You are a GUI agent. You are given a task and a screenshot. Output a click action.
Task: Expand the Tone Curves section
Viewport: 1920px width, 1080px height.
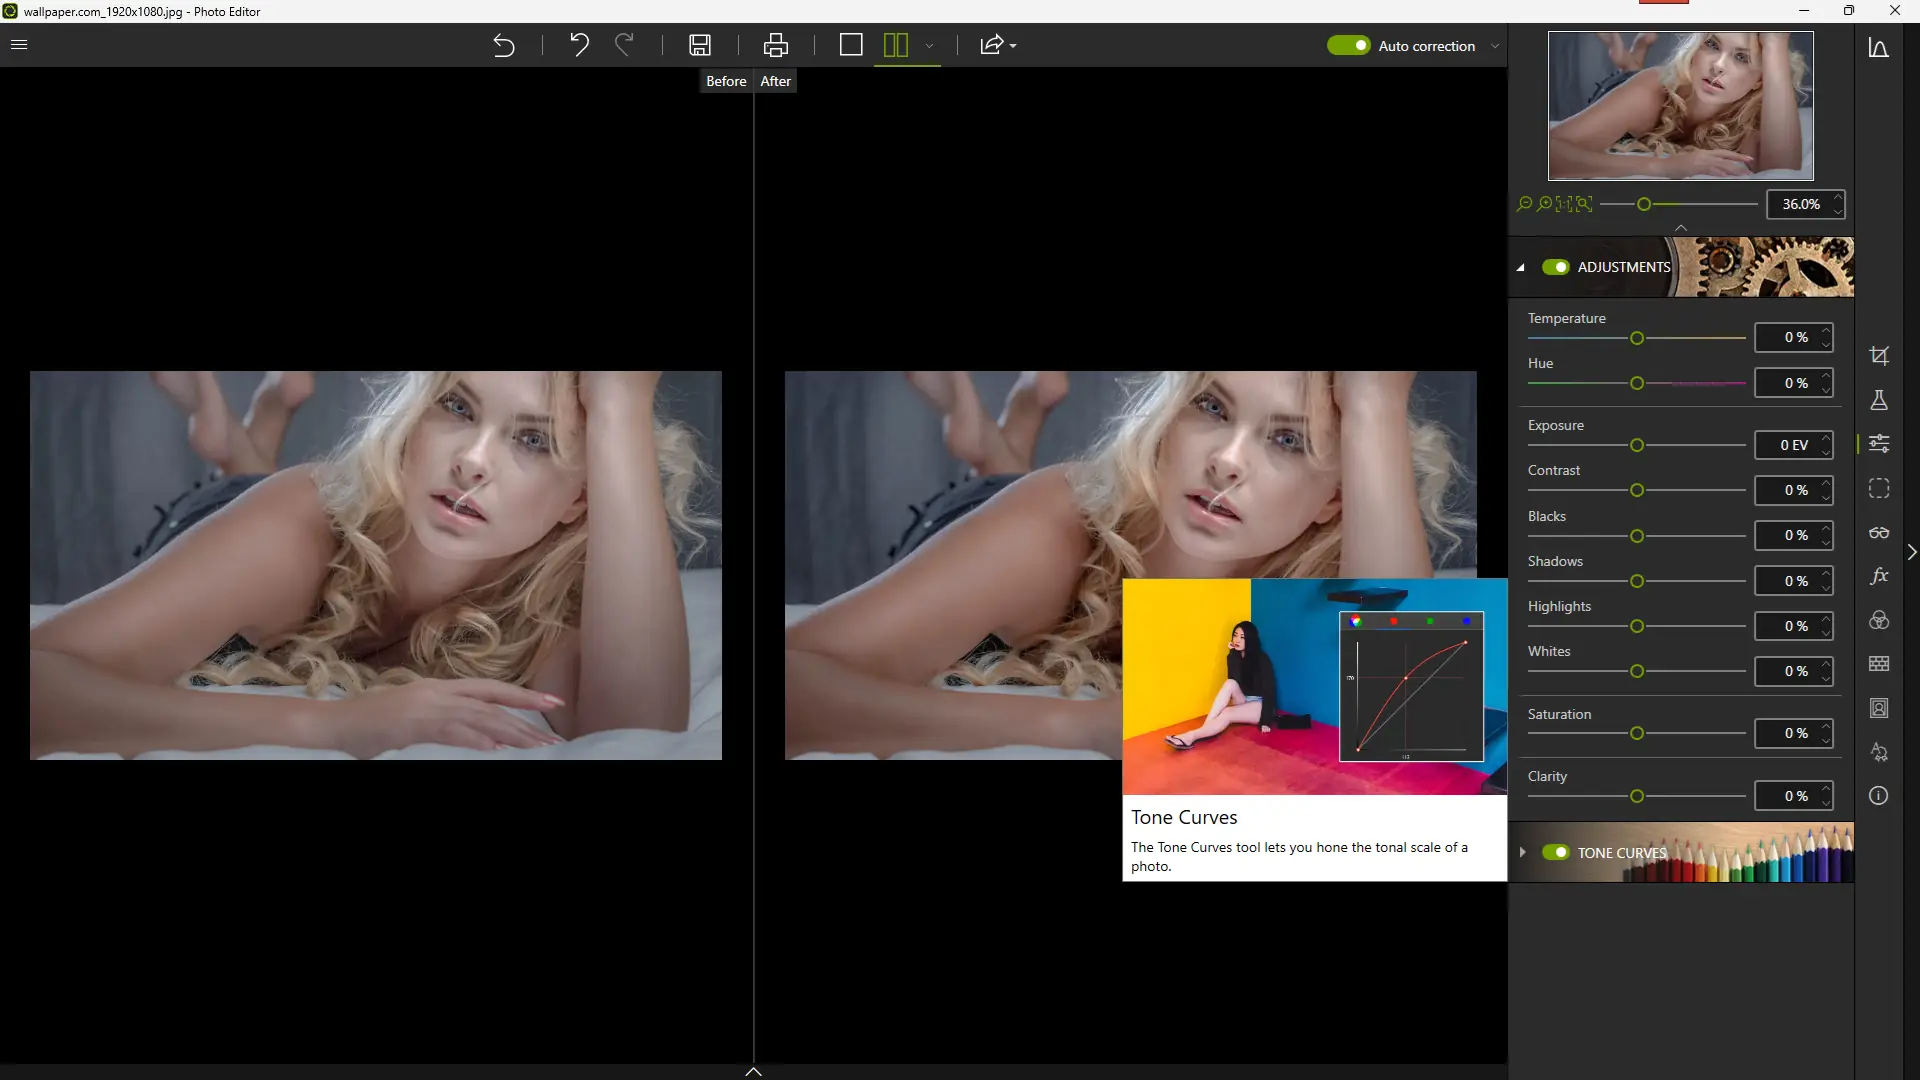[x=1522, y=852]
